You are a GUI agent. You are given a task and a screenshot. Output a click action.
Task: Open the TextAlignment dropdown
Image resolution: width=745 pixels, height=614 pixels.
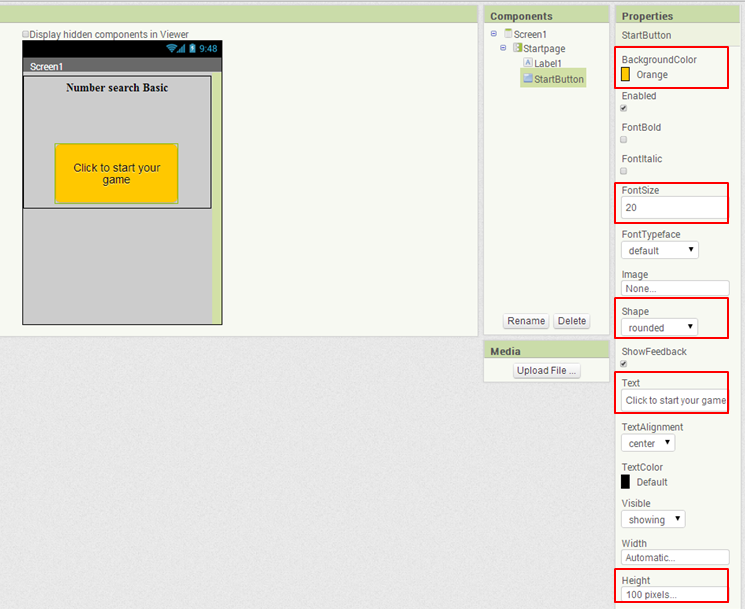coord(648,443)
